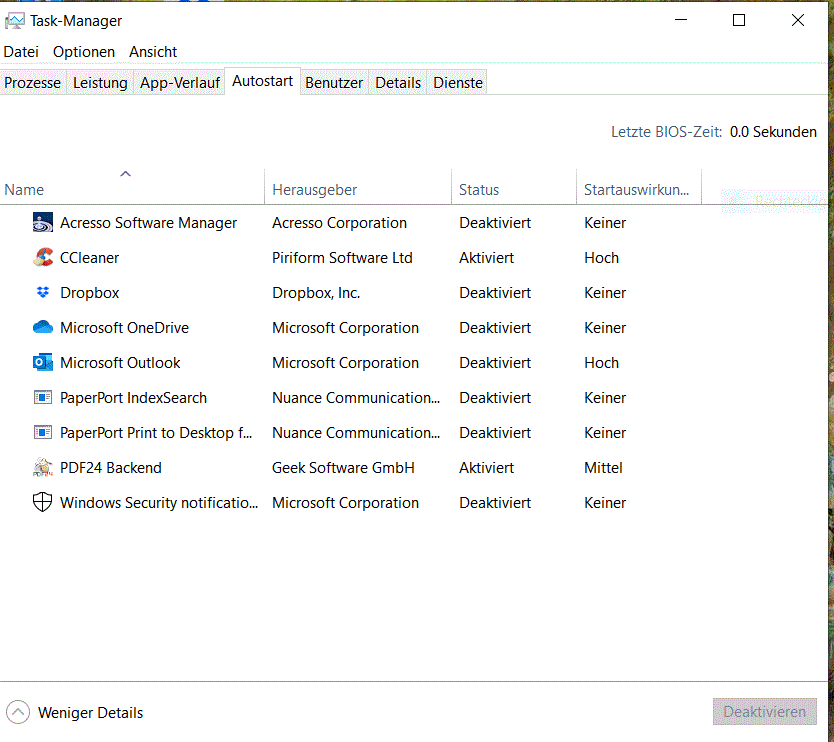
Task: Click the CCleaner icon
Action: tap(43, 257)
